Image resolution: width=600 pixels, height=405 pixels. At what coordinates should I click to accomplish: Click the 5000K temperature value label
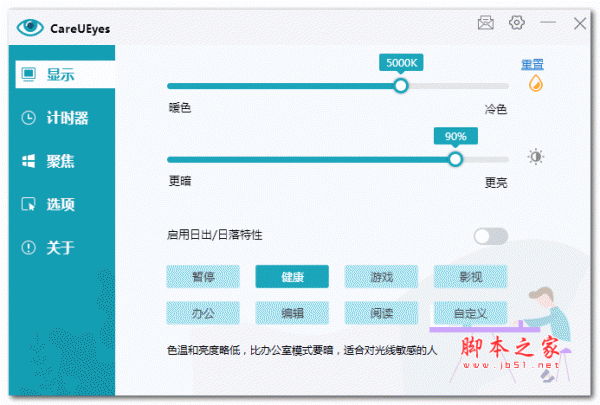pyautogui.click(x=401, y=62)
